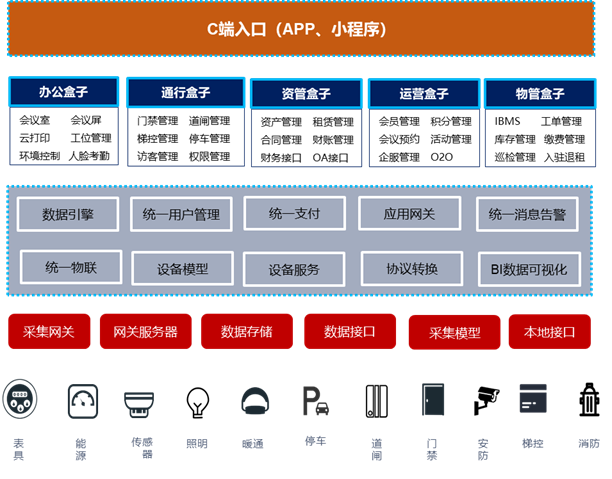Image resolution: width=612 pixels, height=479 pixels.
Task: Click the red 采集网关 button
Action: point(49,331)
